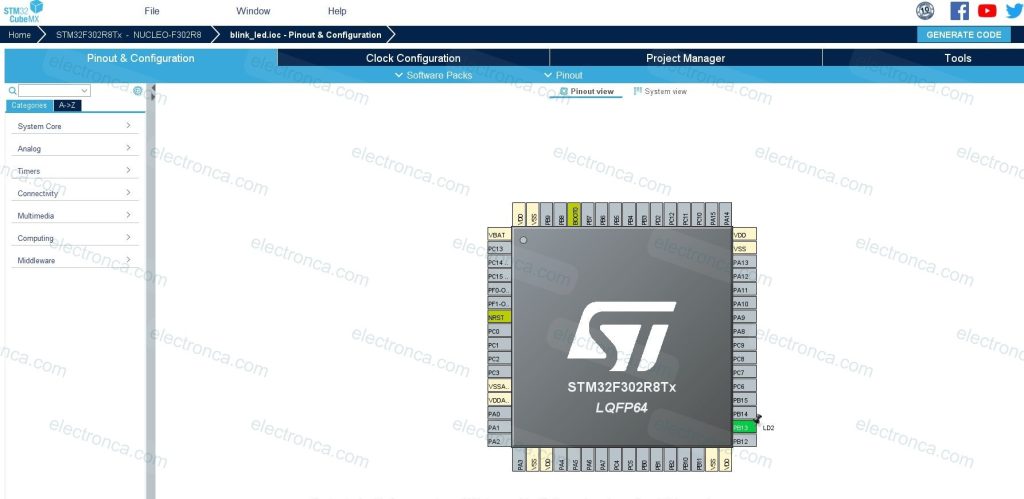Switch peripheral list to A->Z sorting
Screen dimensions: 1024x499
click(x=68, y=104)
